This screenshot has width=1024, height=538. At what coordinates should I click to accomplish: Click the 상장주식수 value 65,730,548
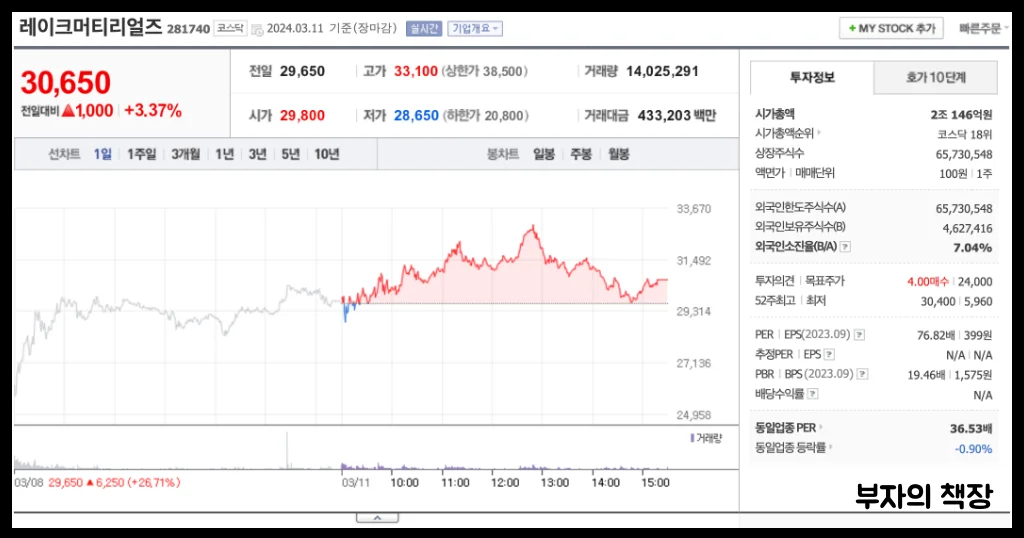(x=964, y=154)
